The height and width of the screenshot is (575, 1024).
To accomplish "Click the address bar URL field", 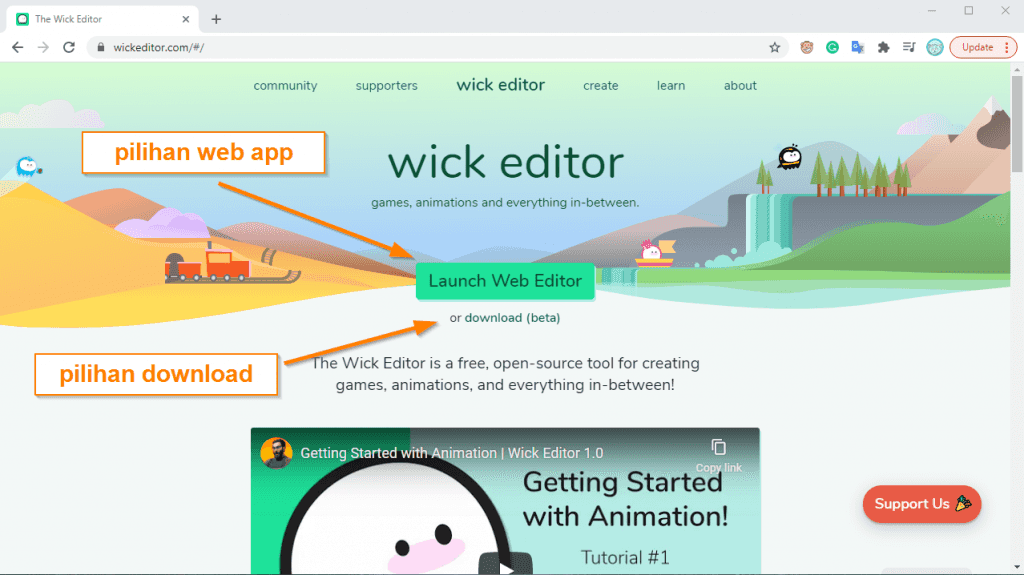I will click(x=438, y=47).
